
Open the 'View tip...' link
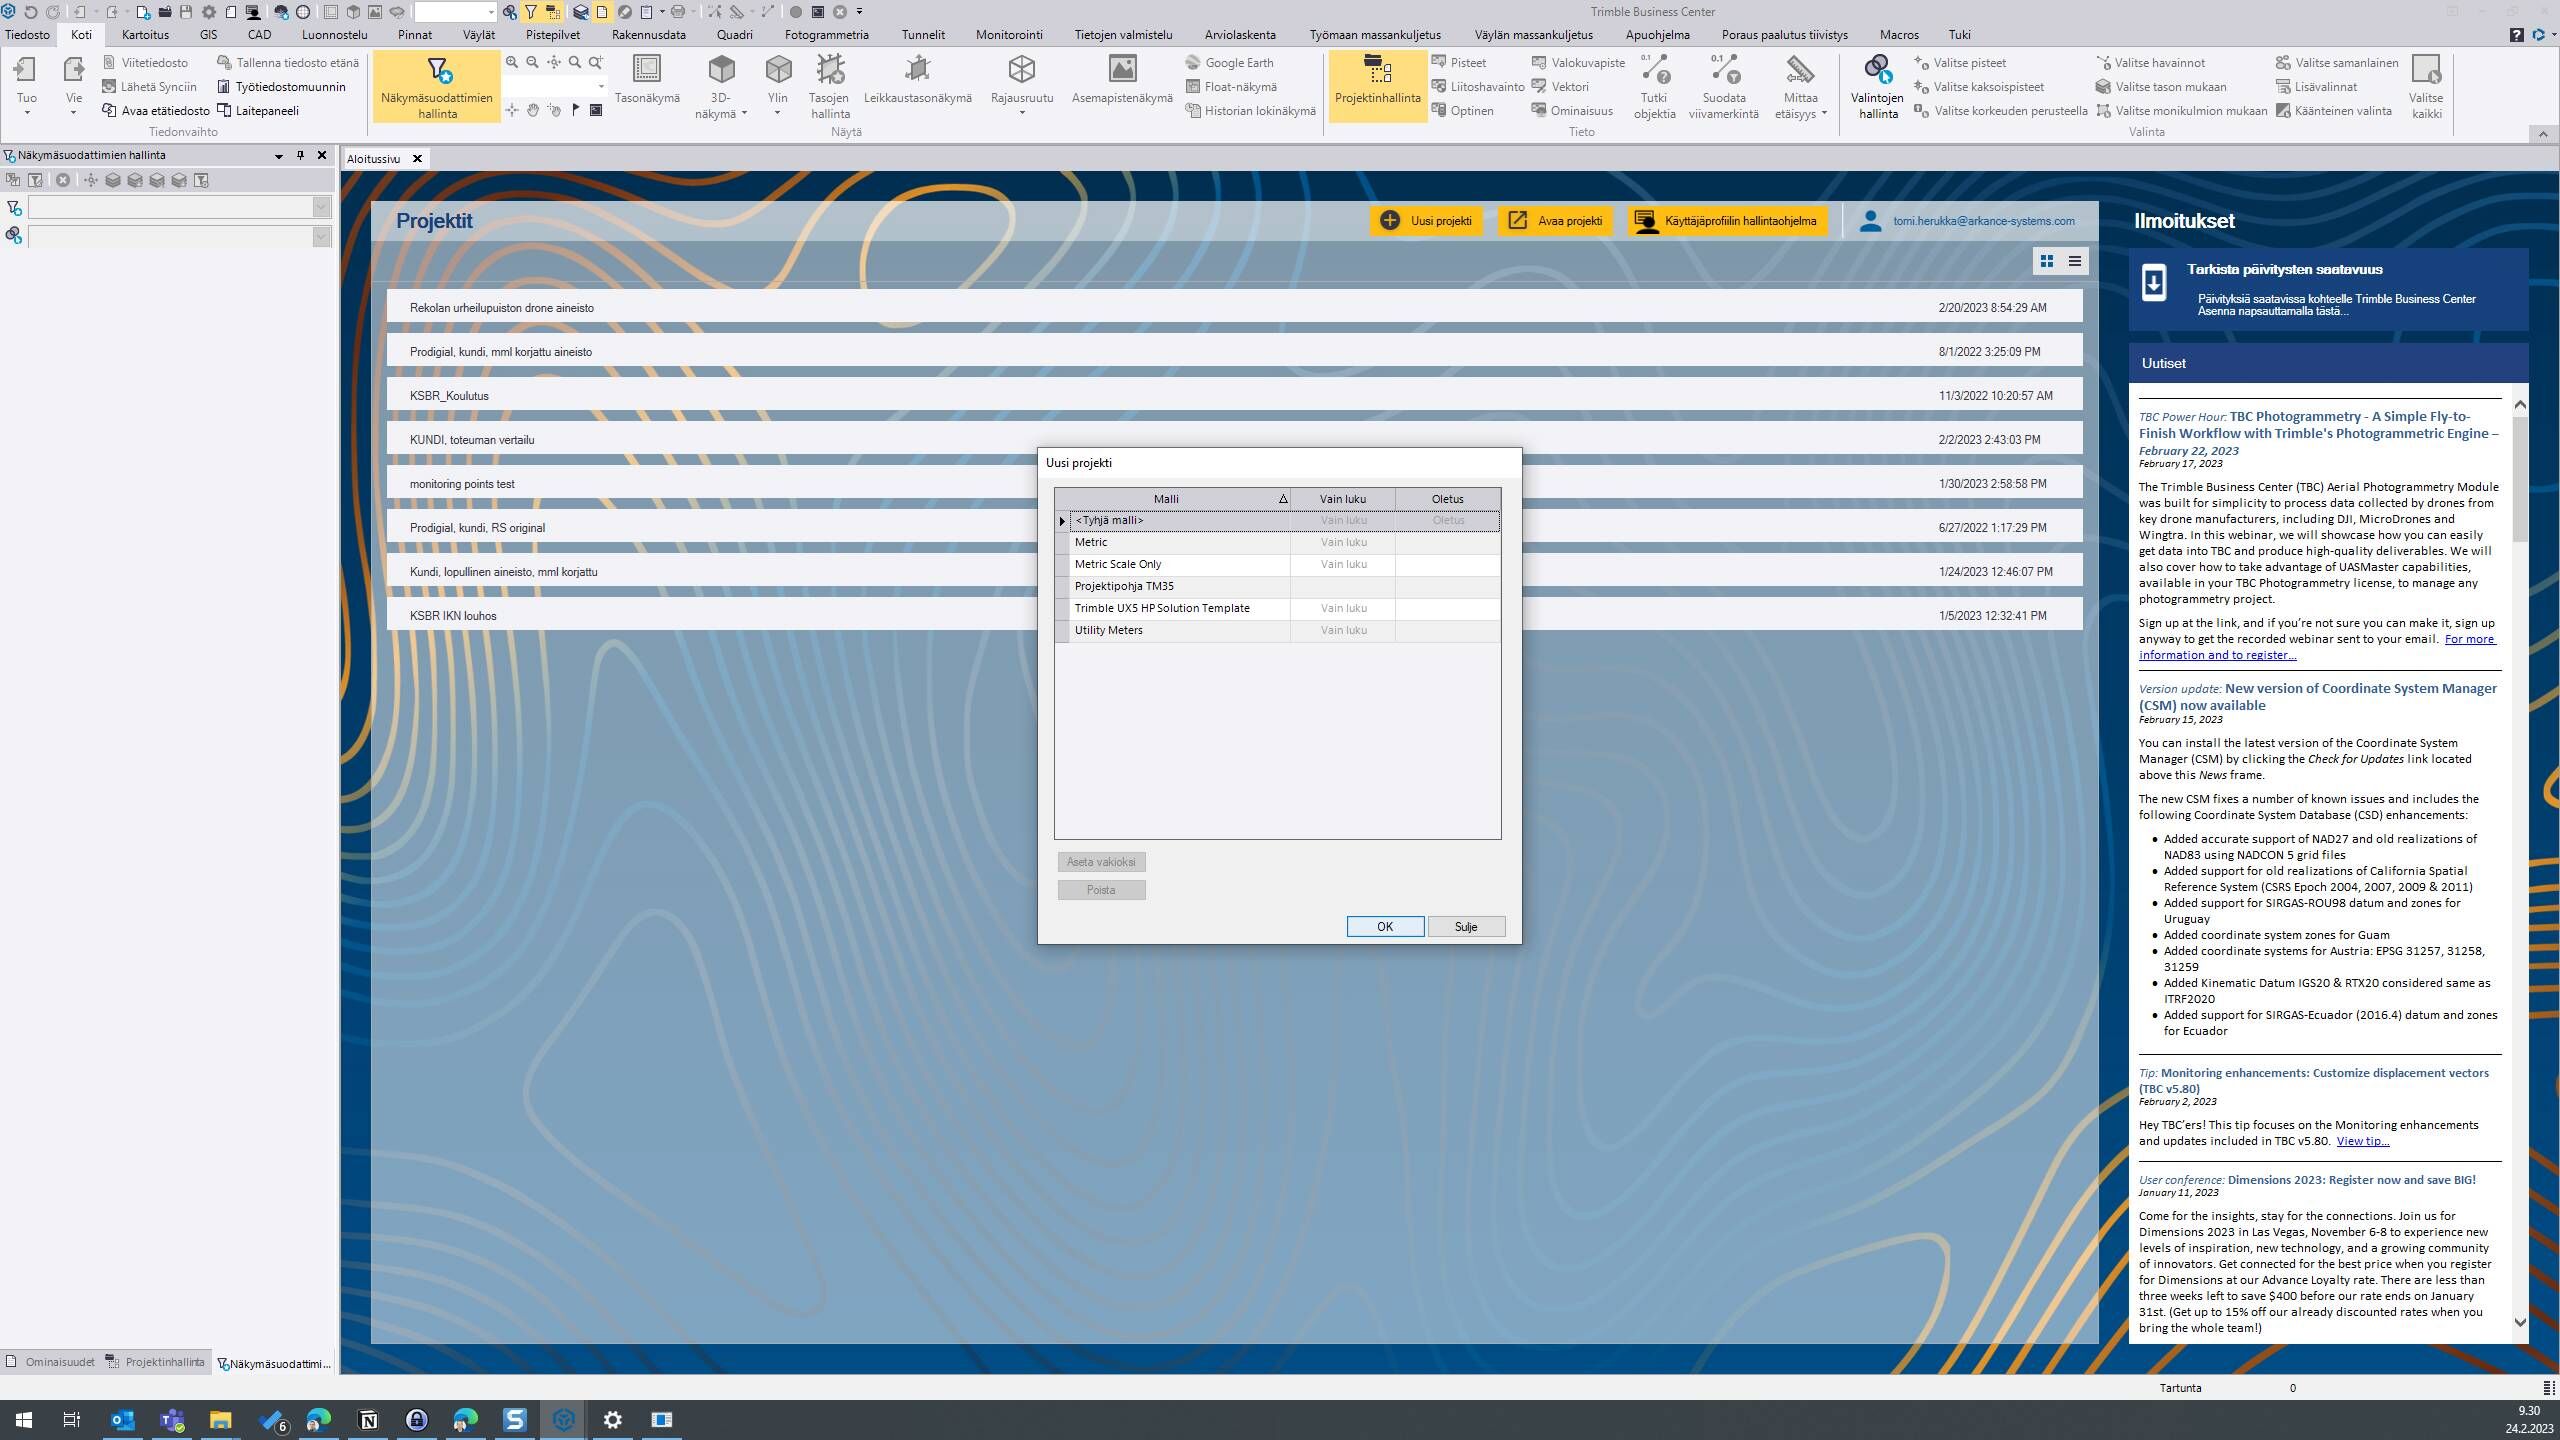(x=2362, y=1141)
